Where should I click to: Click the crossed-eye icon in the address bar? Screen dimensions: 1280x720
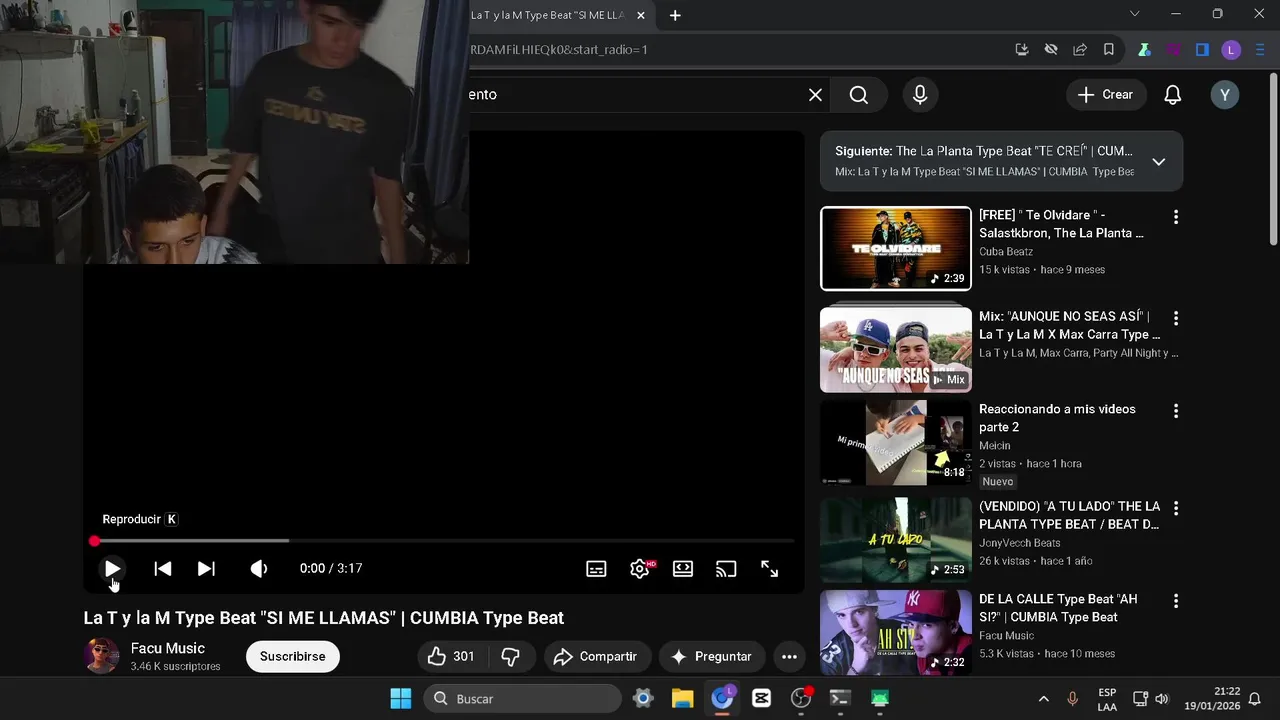tap(1051, 49)
